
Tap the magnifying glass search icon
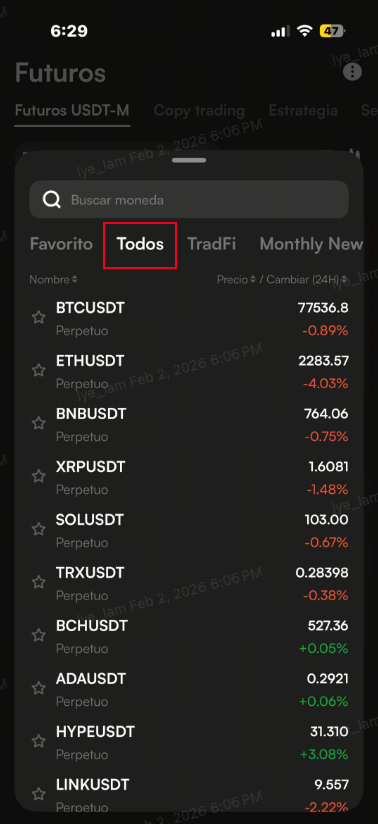[52, 200]
